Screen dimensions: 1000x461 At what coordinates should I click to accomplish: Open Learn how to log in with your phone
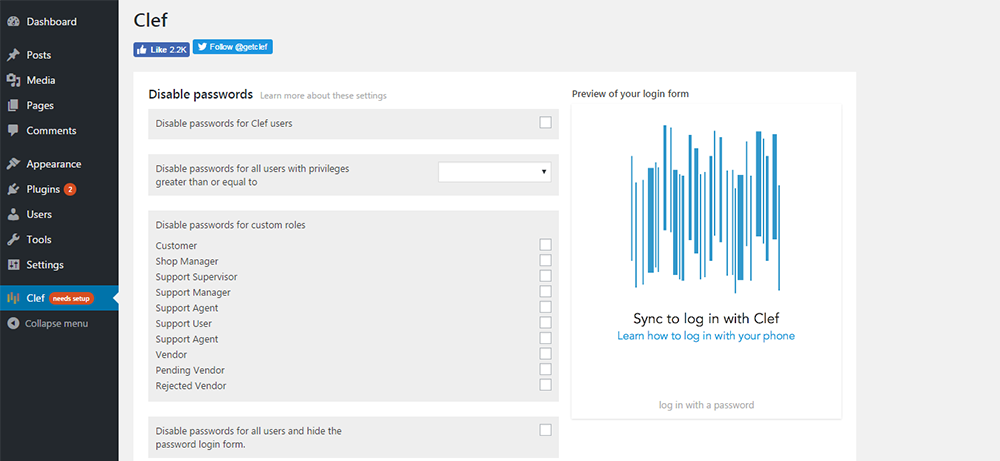pyautogui.click(x=706, y=335)
